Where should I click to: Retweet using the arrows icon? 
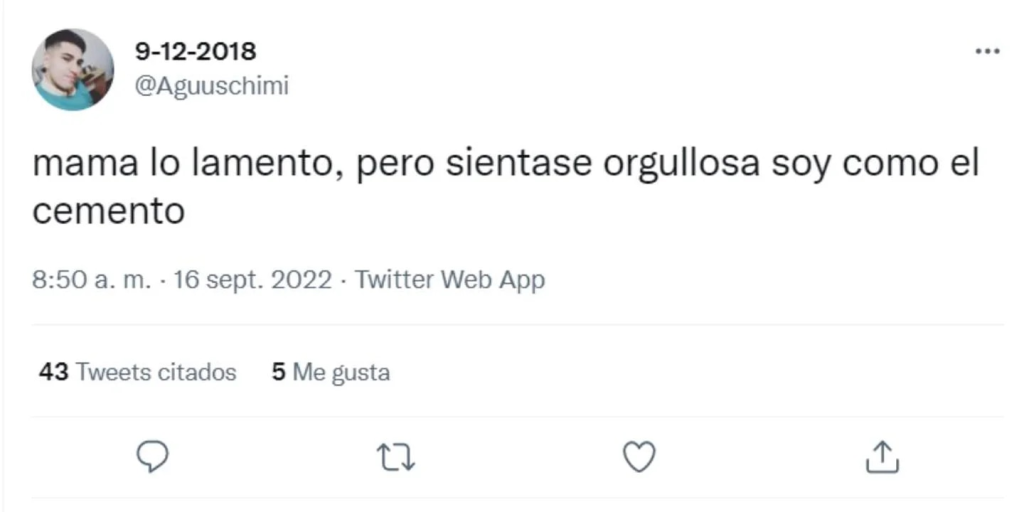[395, 457]
